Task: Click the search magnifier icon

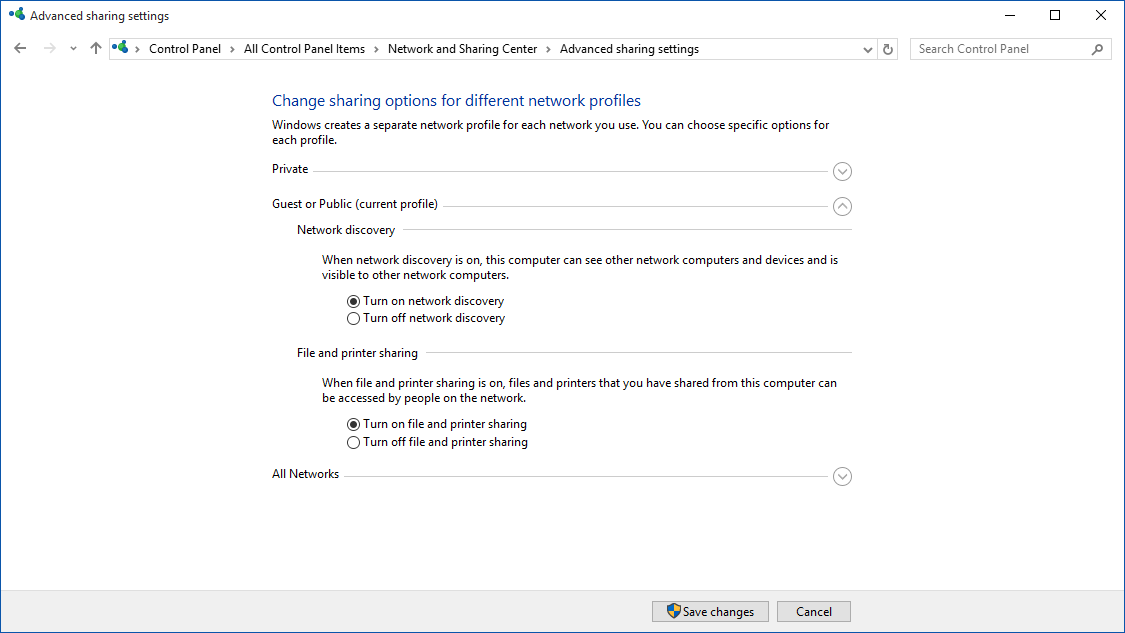Action: click(1098, 48)
